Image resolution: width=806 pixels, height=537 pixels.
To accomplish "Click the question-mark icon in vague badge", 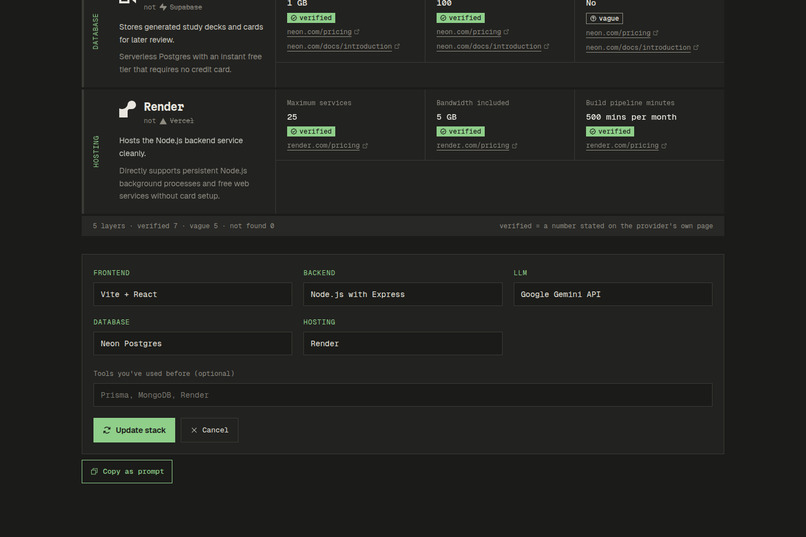I will (593, 18).
